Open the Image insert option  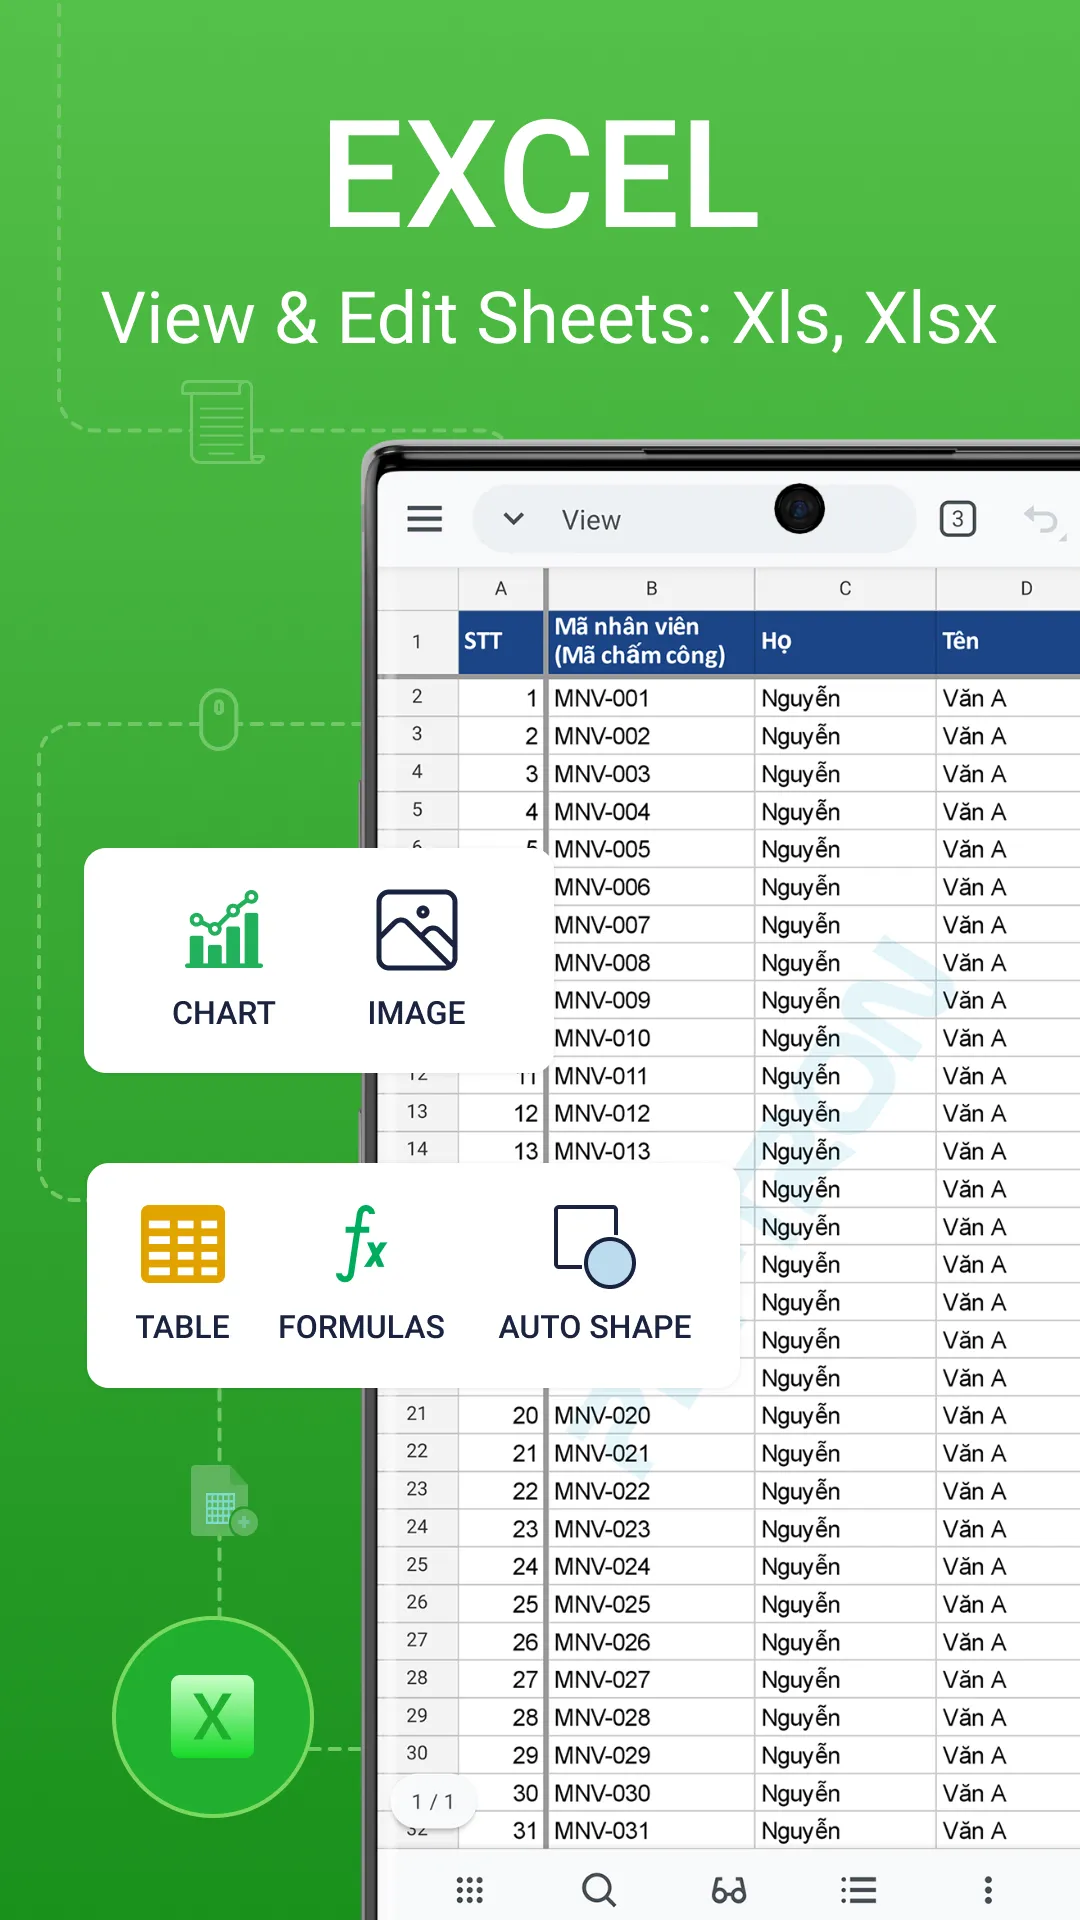[x=417, y=959]
